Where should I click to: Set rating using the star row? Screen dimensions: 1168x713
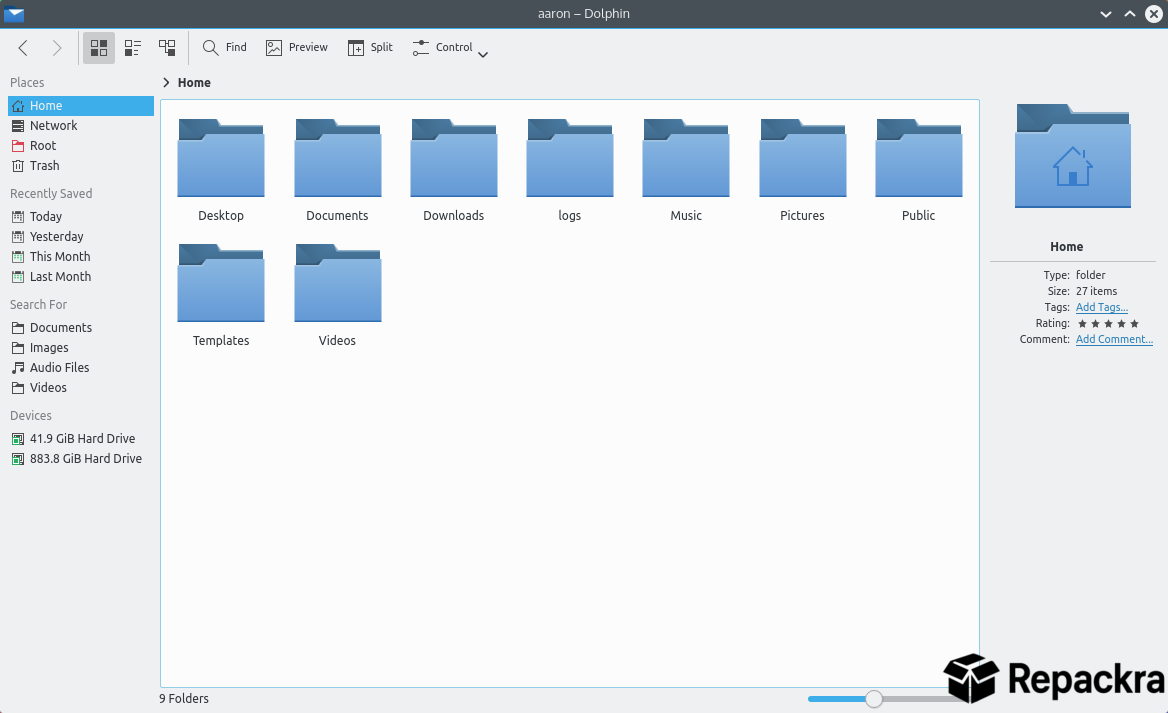1108,324
